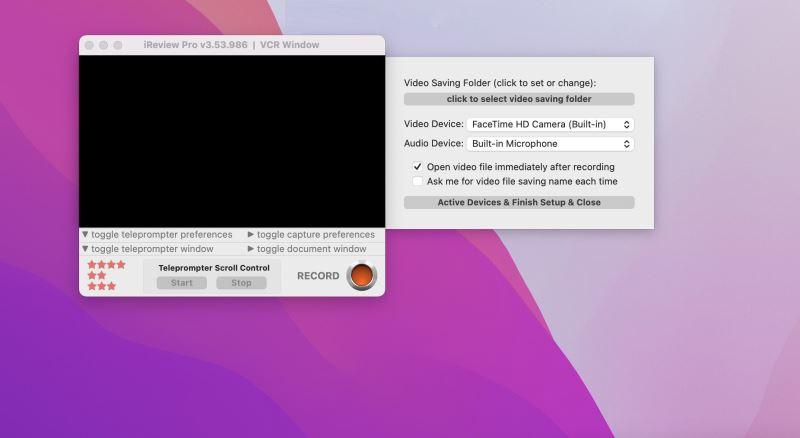Click the Teleprompter Scroll Control heading
This screenshot has height=438, width=800.
(214, 268)
